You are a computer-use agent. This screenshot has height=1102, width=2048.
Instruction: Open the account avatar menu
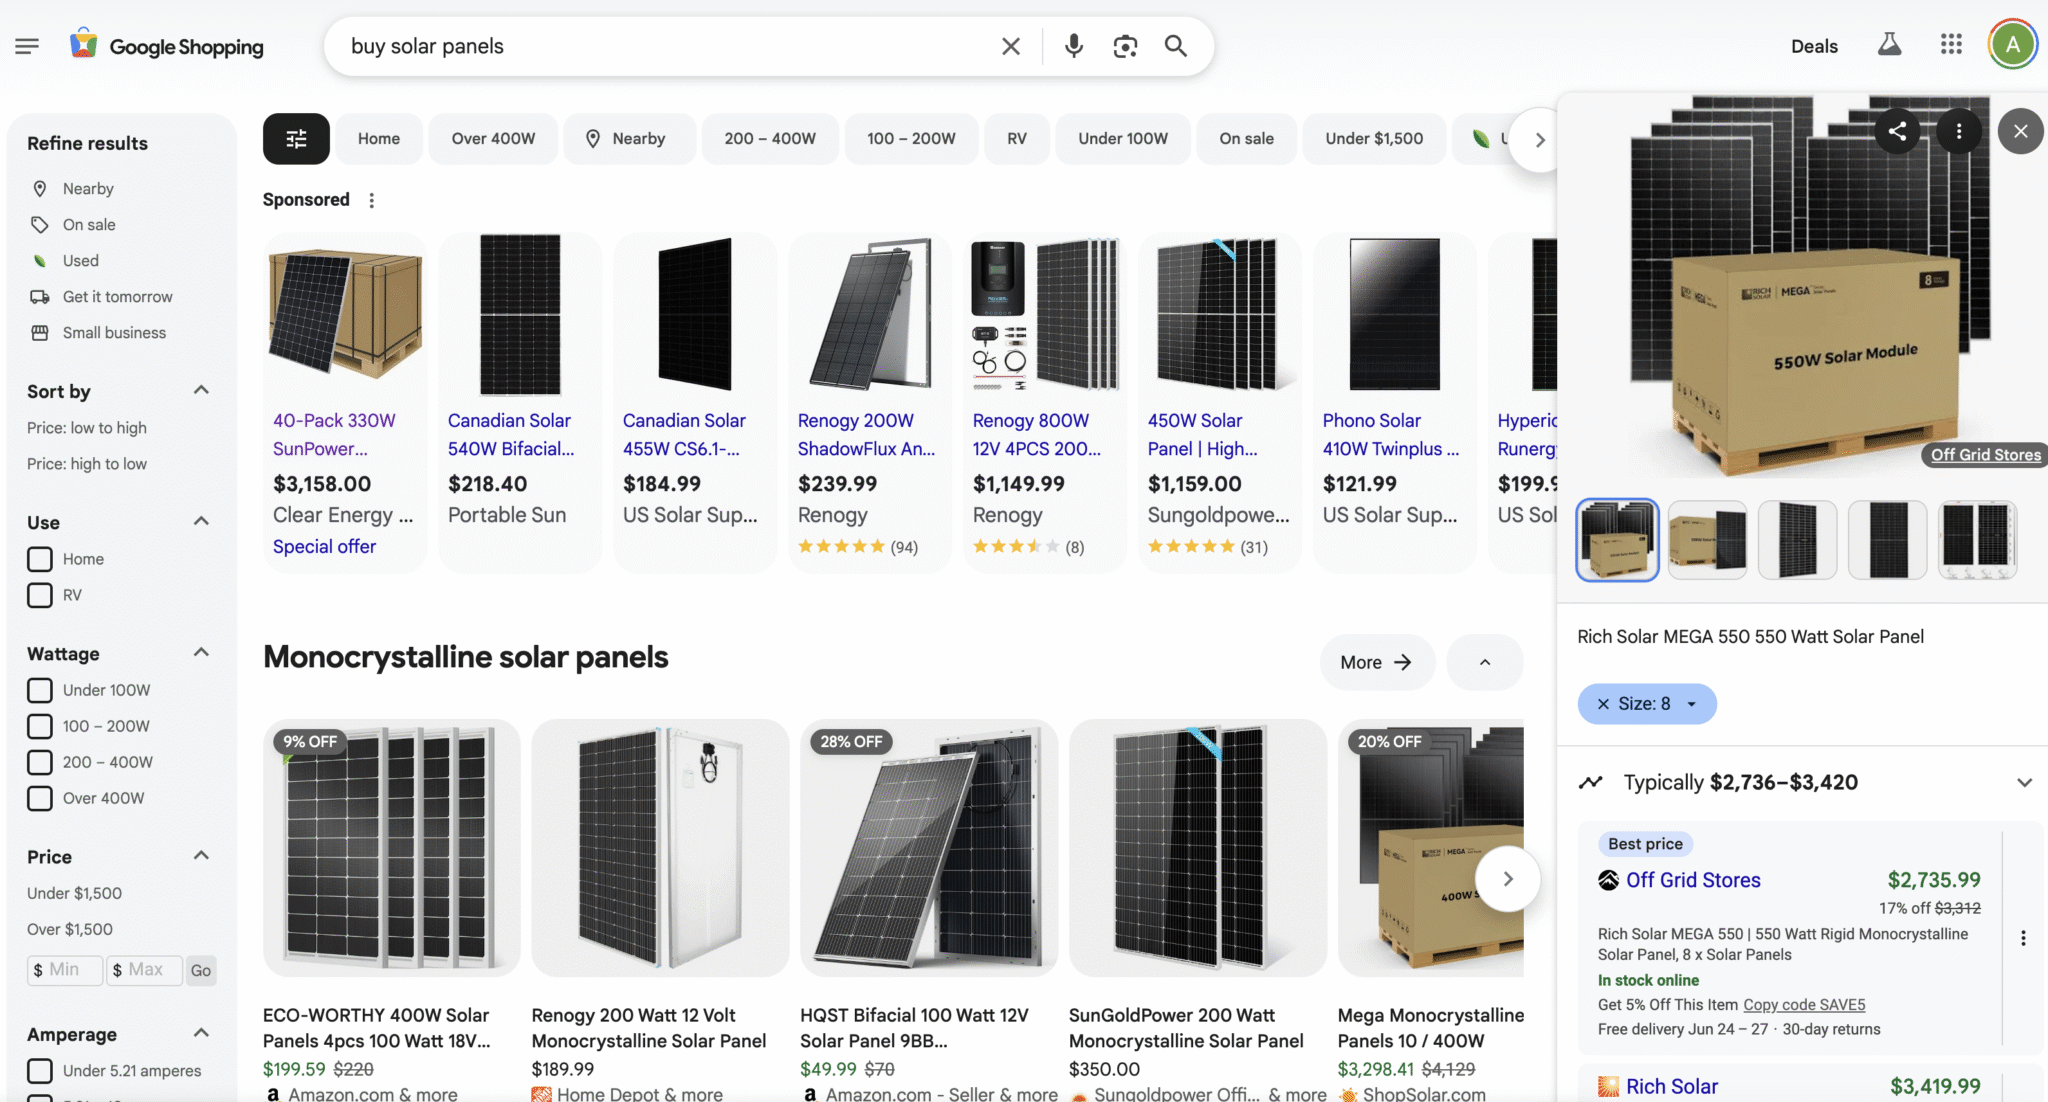(2012, 45)
